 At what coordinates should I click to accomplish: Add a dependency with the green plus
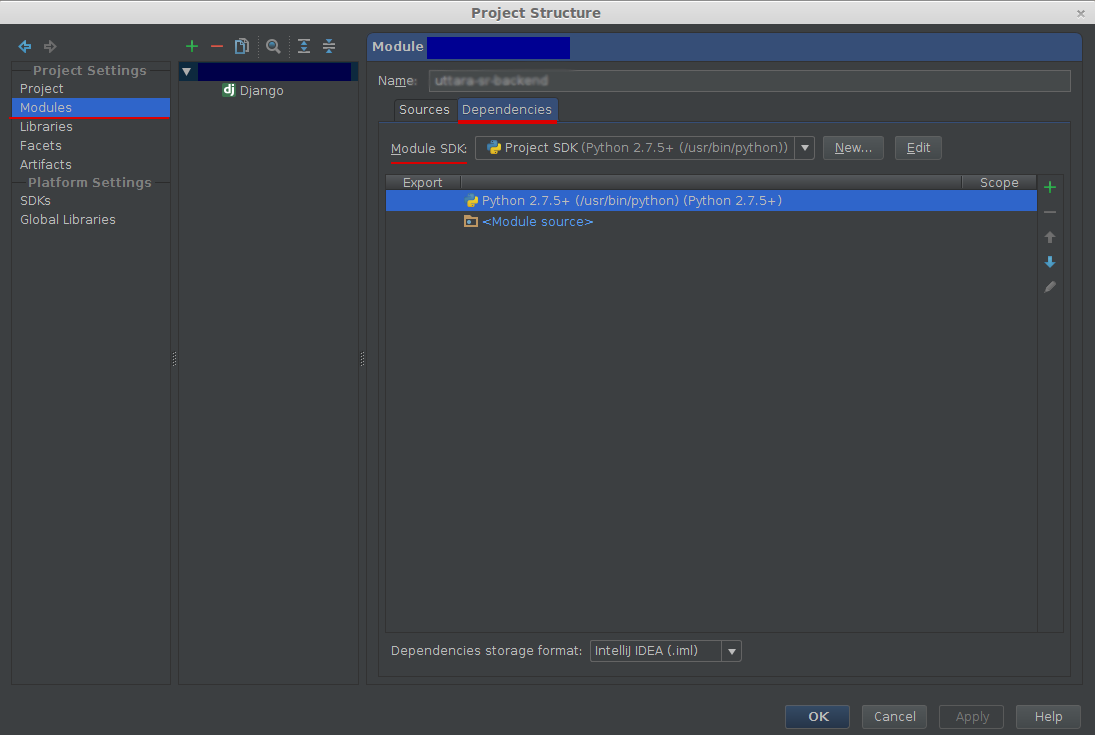point(1050,187)
